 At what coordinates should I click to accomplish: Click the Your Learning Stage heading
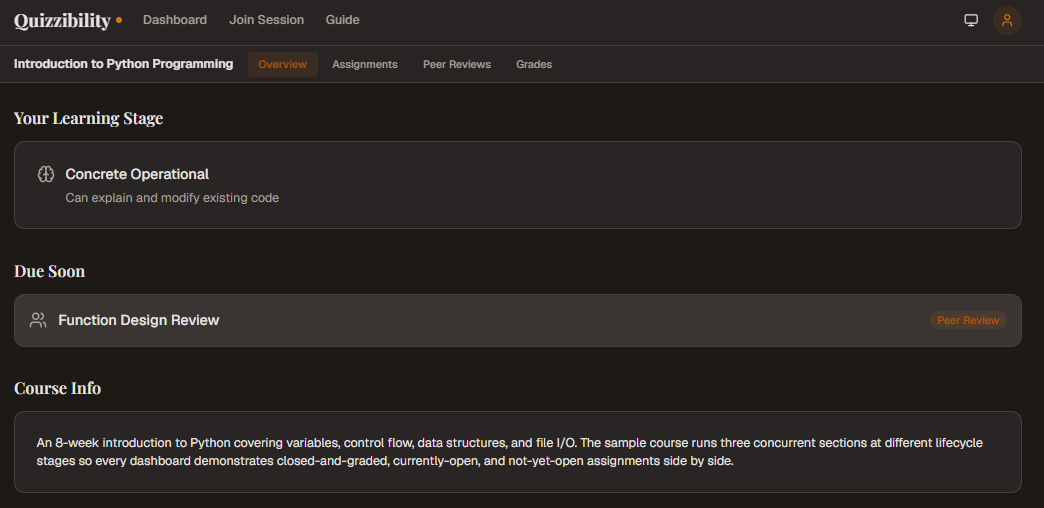point(88,118)
